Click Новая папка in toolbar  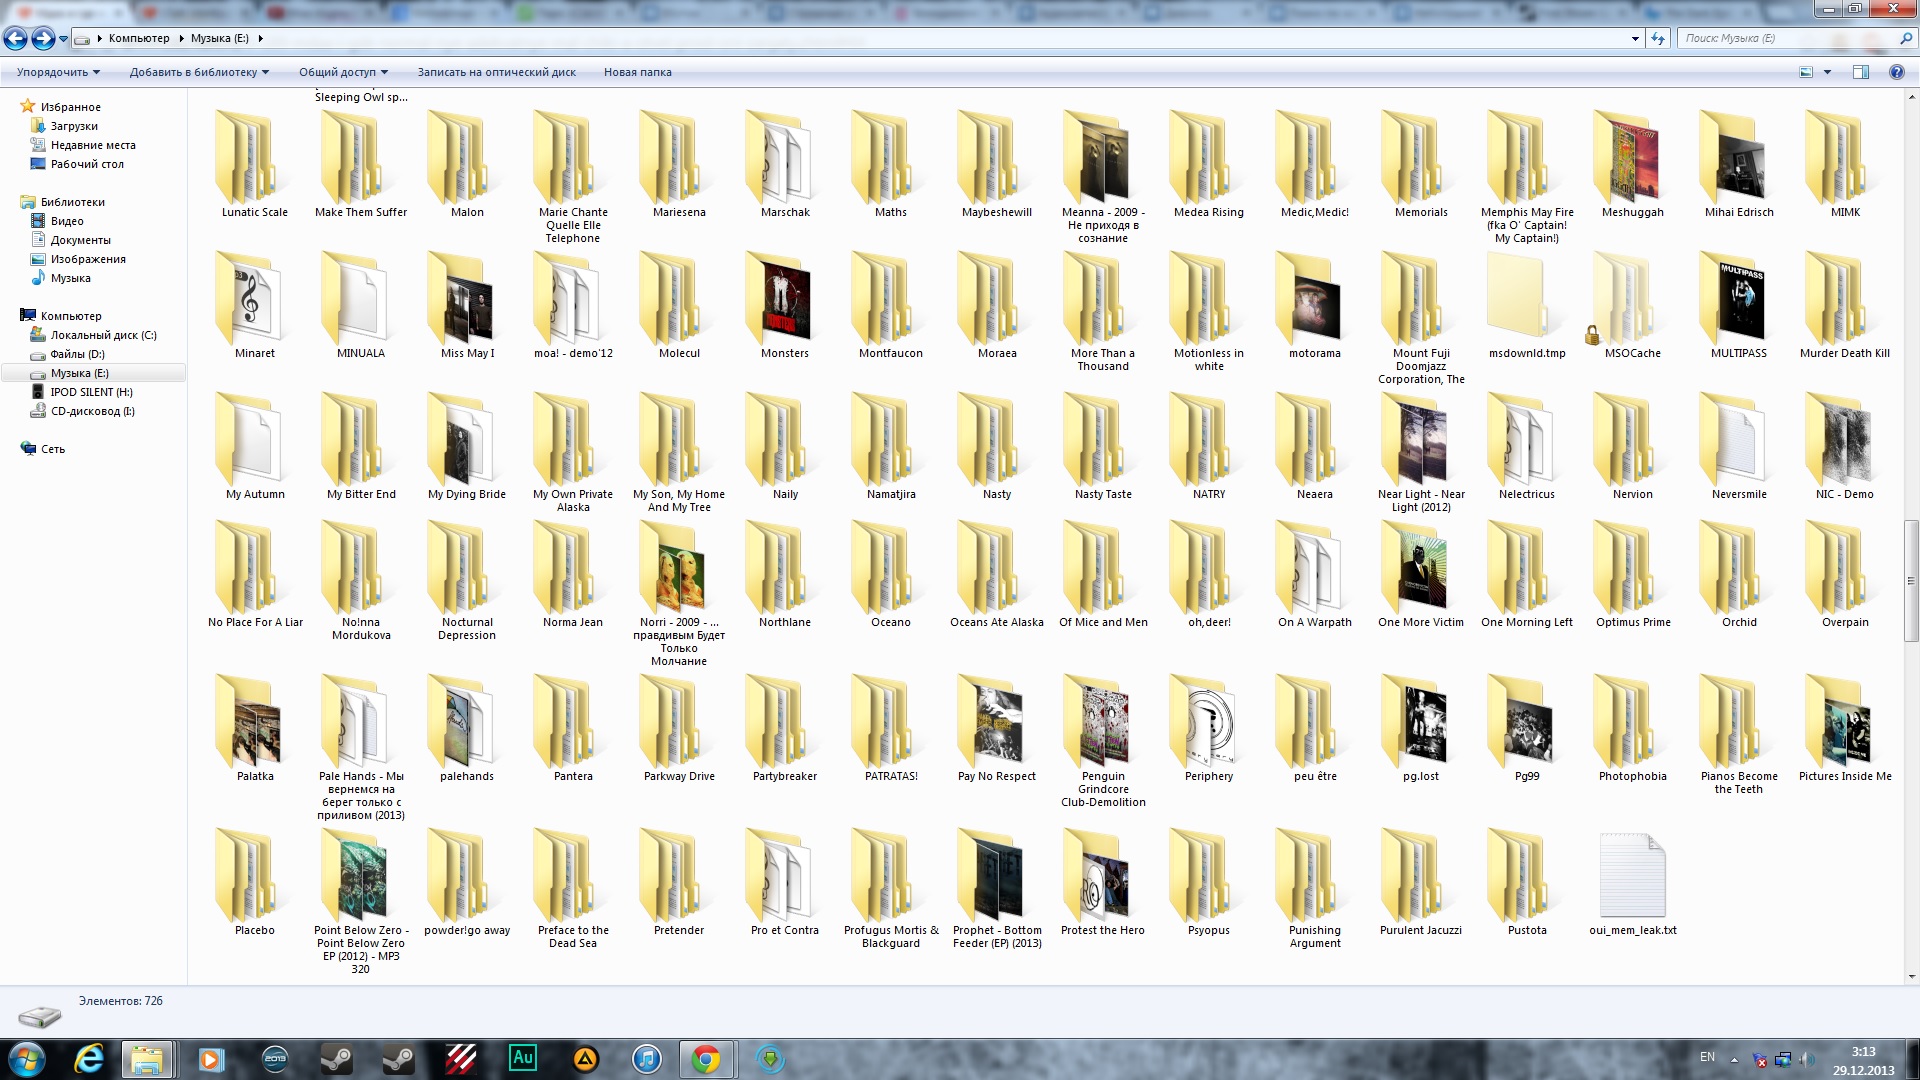point(637,72)
